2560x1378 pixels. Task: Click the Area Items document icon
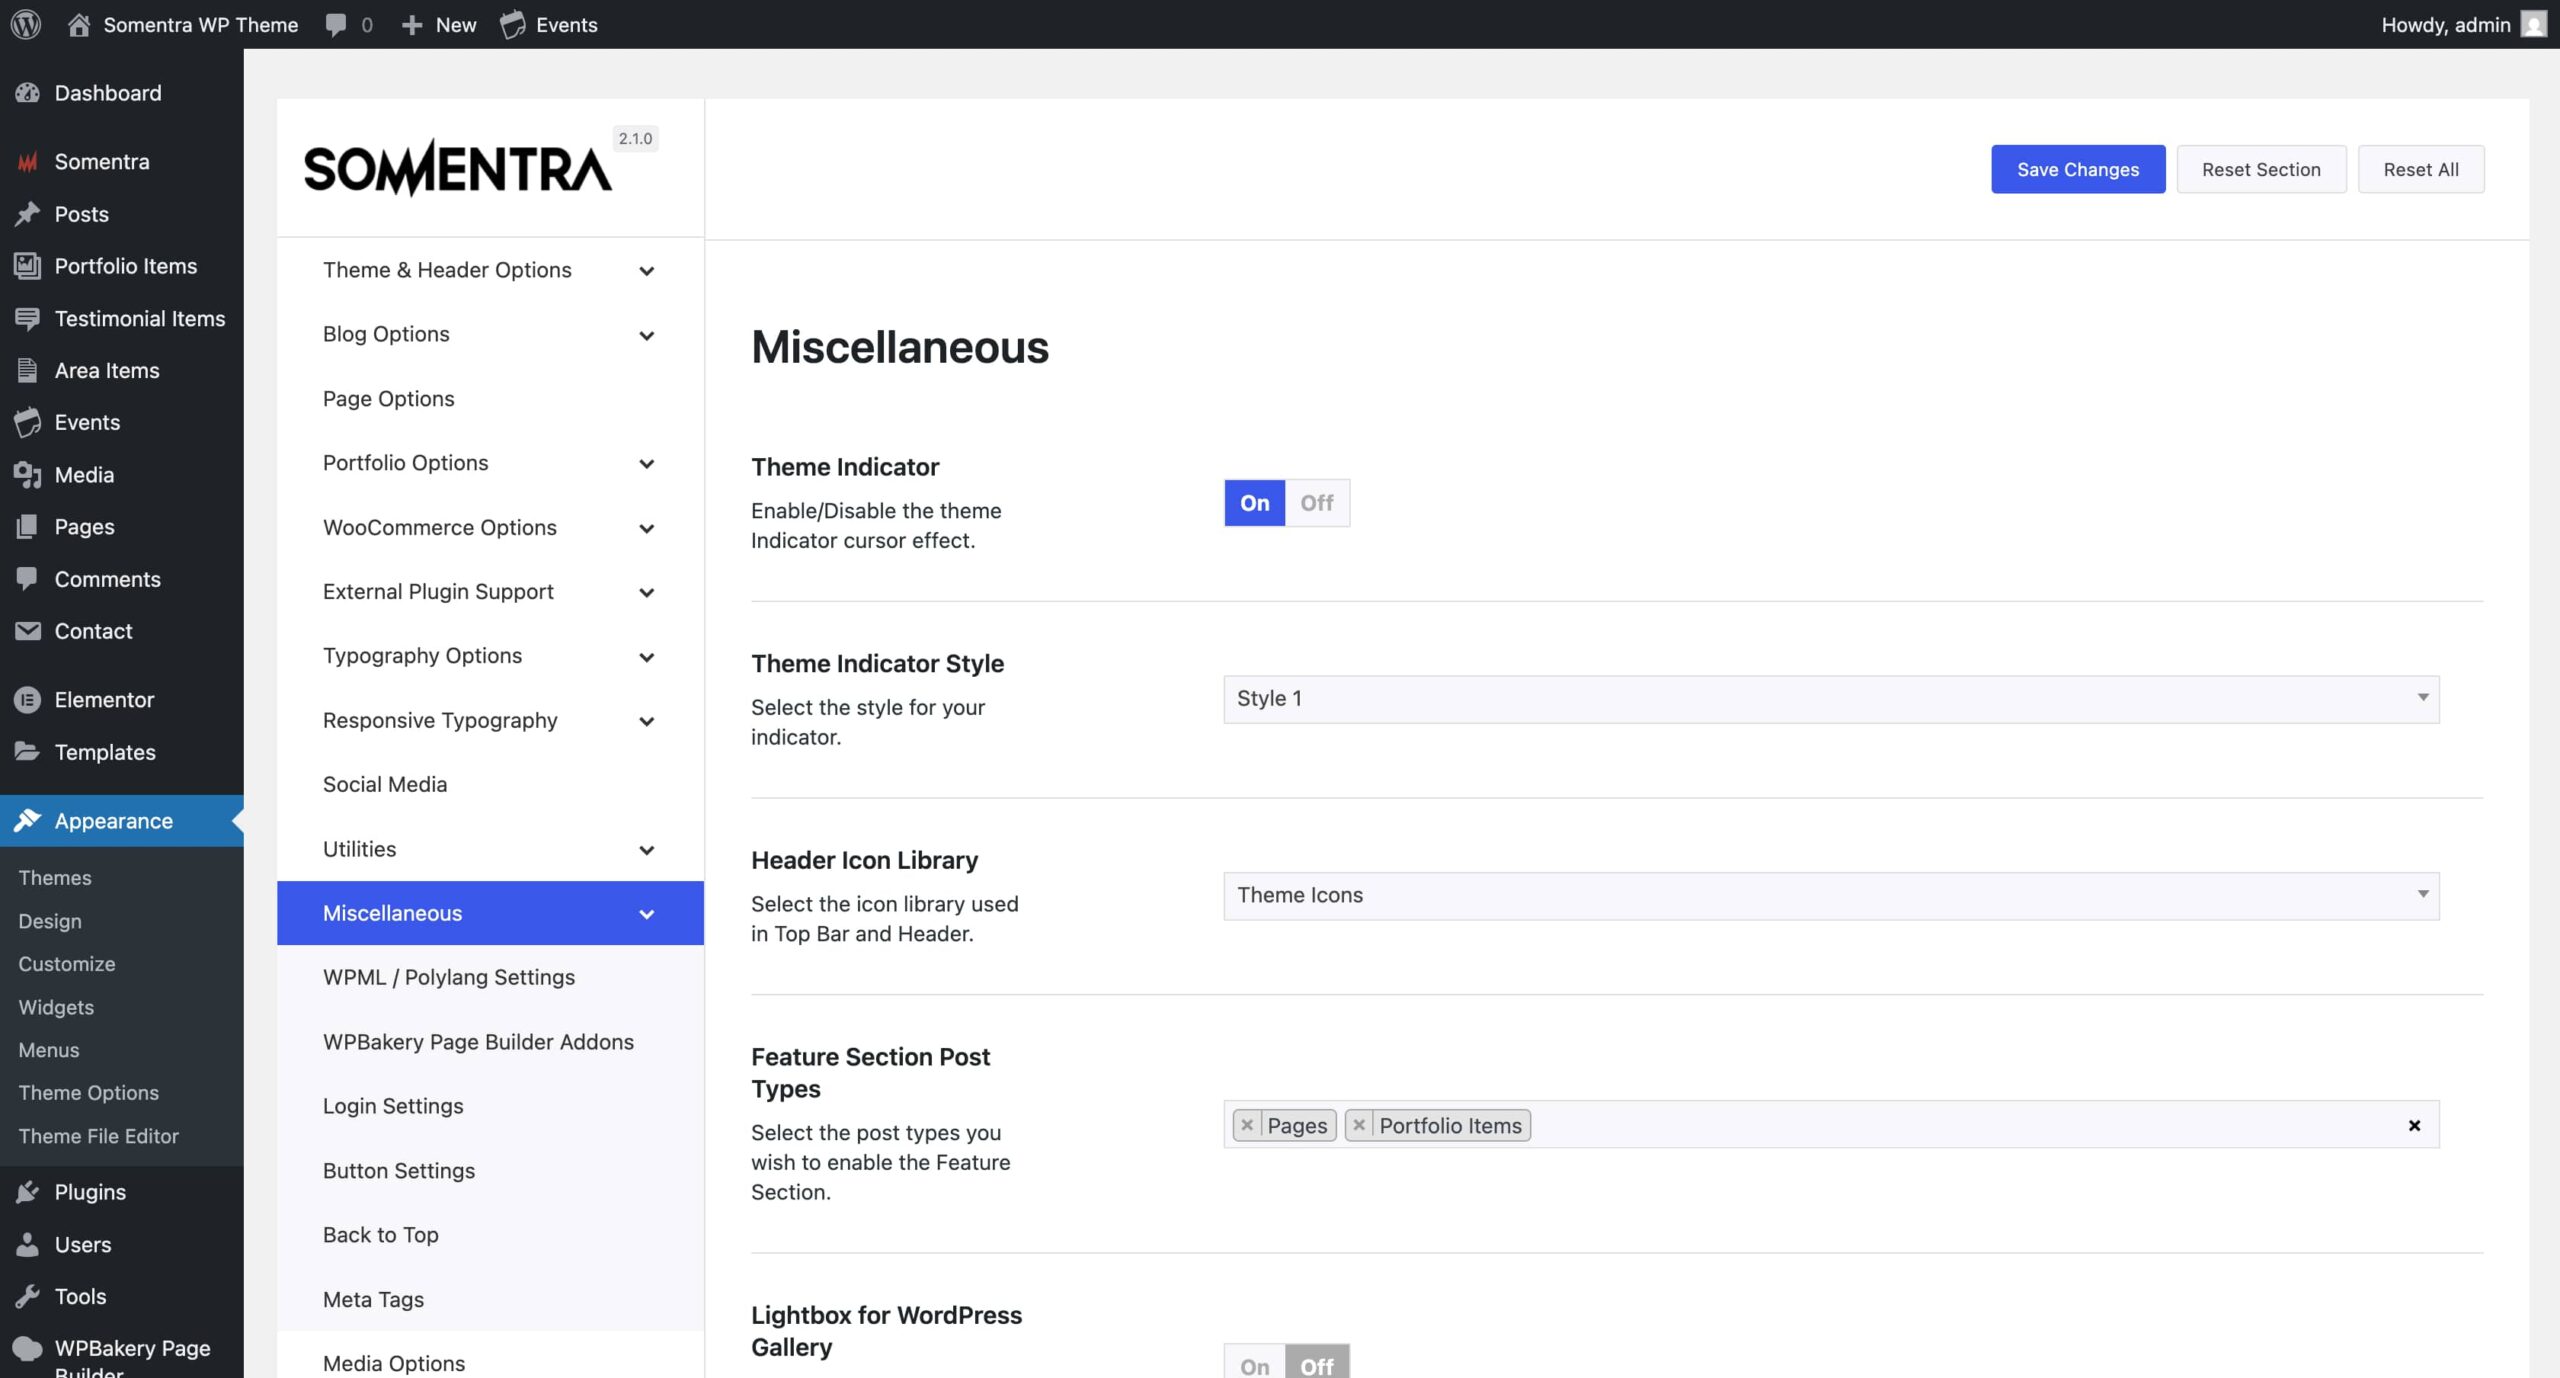pos(28,370)
